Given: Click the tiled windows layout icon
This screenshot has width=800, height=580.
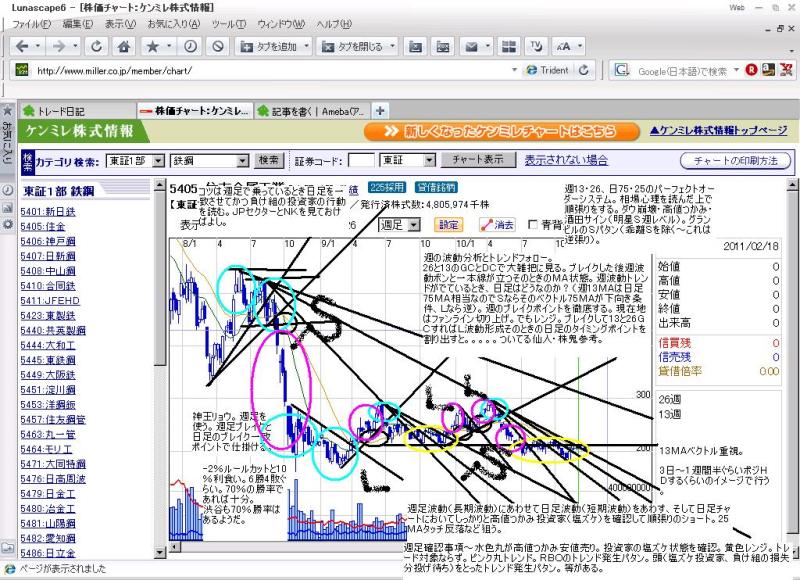Looking at the screenshot, I should tap(509, 46).
